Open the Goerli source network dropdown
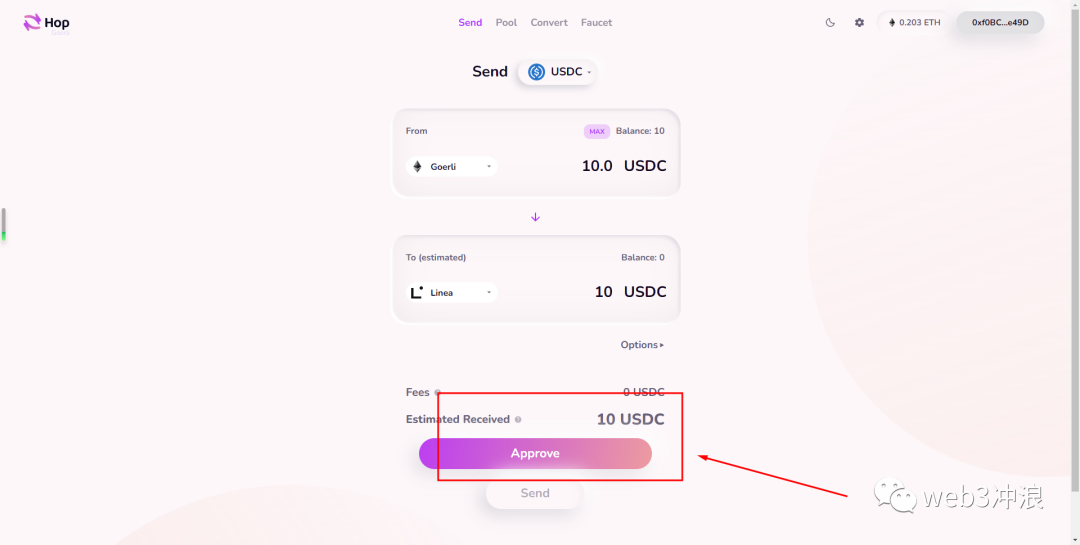 [452, 167]
